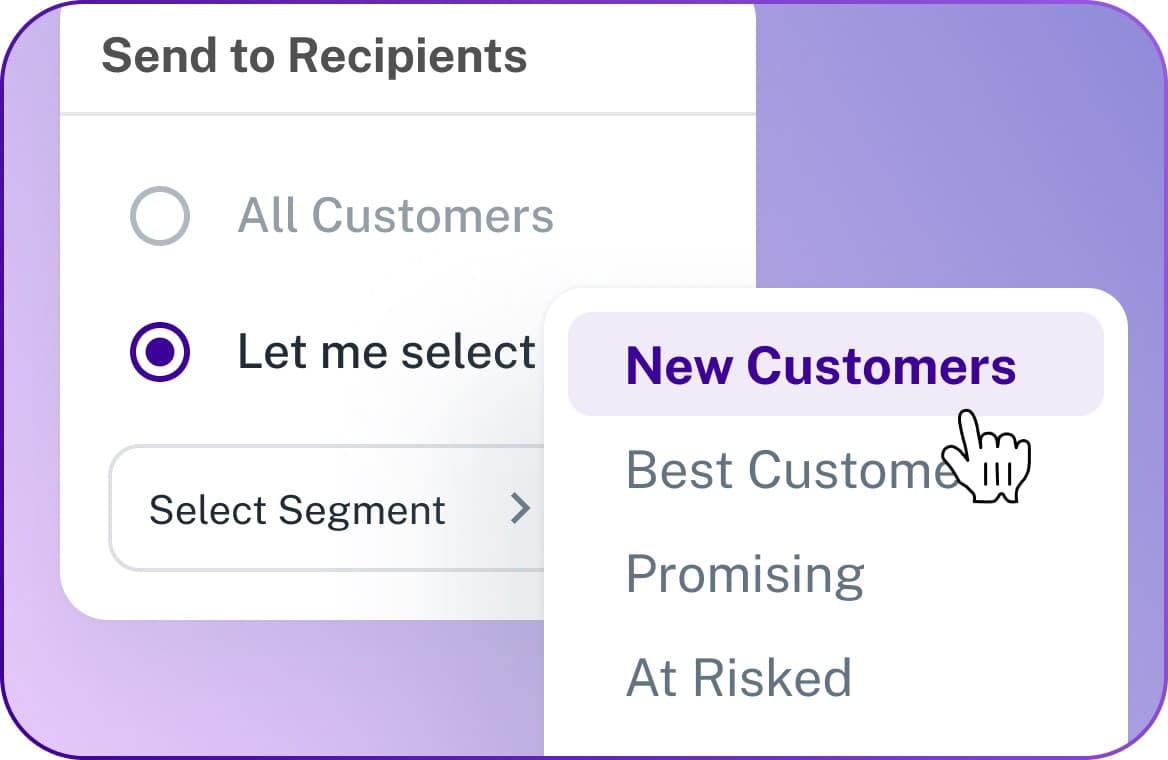Click the "Best" word in the segment list
The image size is (1168, 760).
pos(679,470)
